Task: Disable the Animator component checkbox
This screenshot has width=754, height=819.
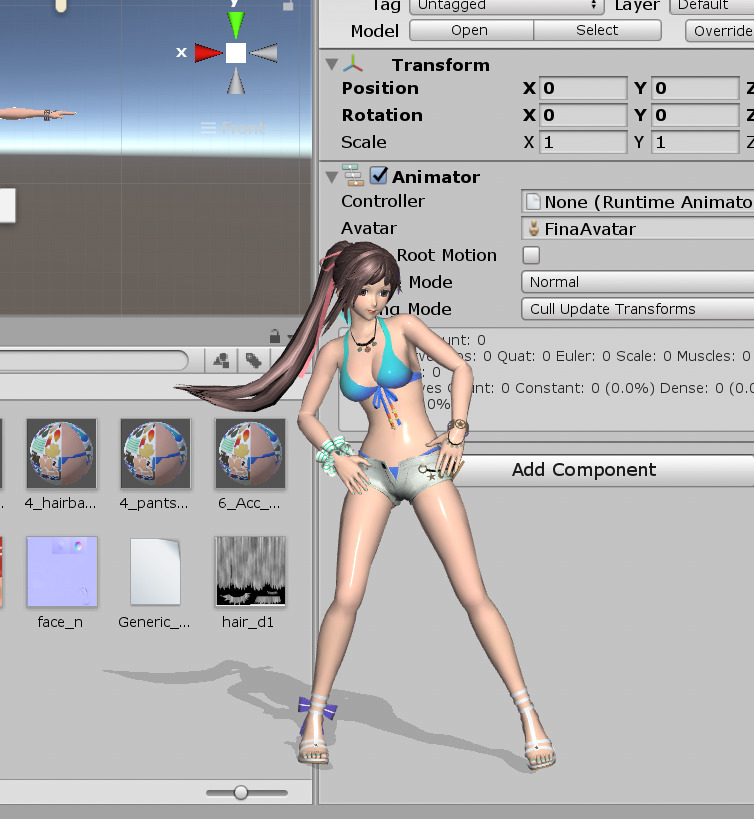Action: coord(379,176)
